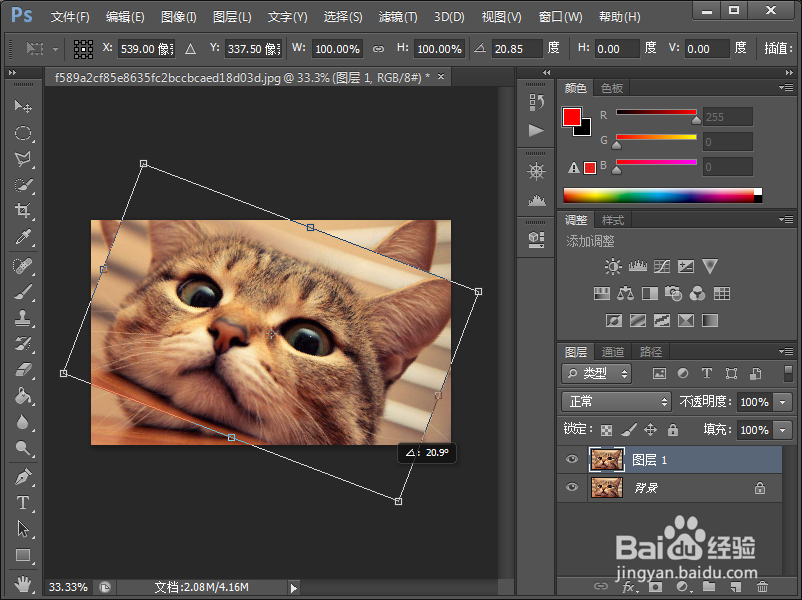Viewport: 802px width, 600px height.
Task: Click the 图层 1 layer thumbnail
Action: (x=606, y=459)
